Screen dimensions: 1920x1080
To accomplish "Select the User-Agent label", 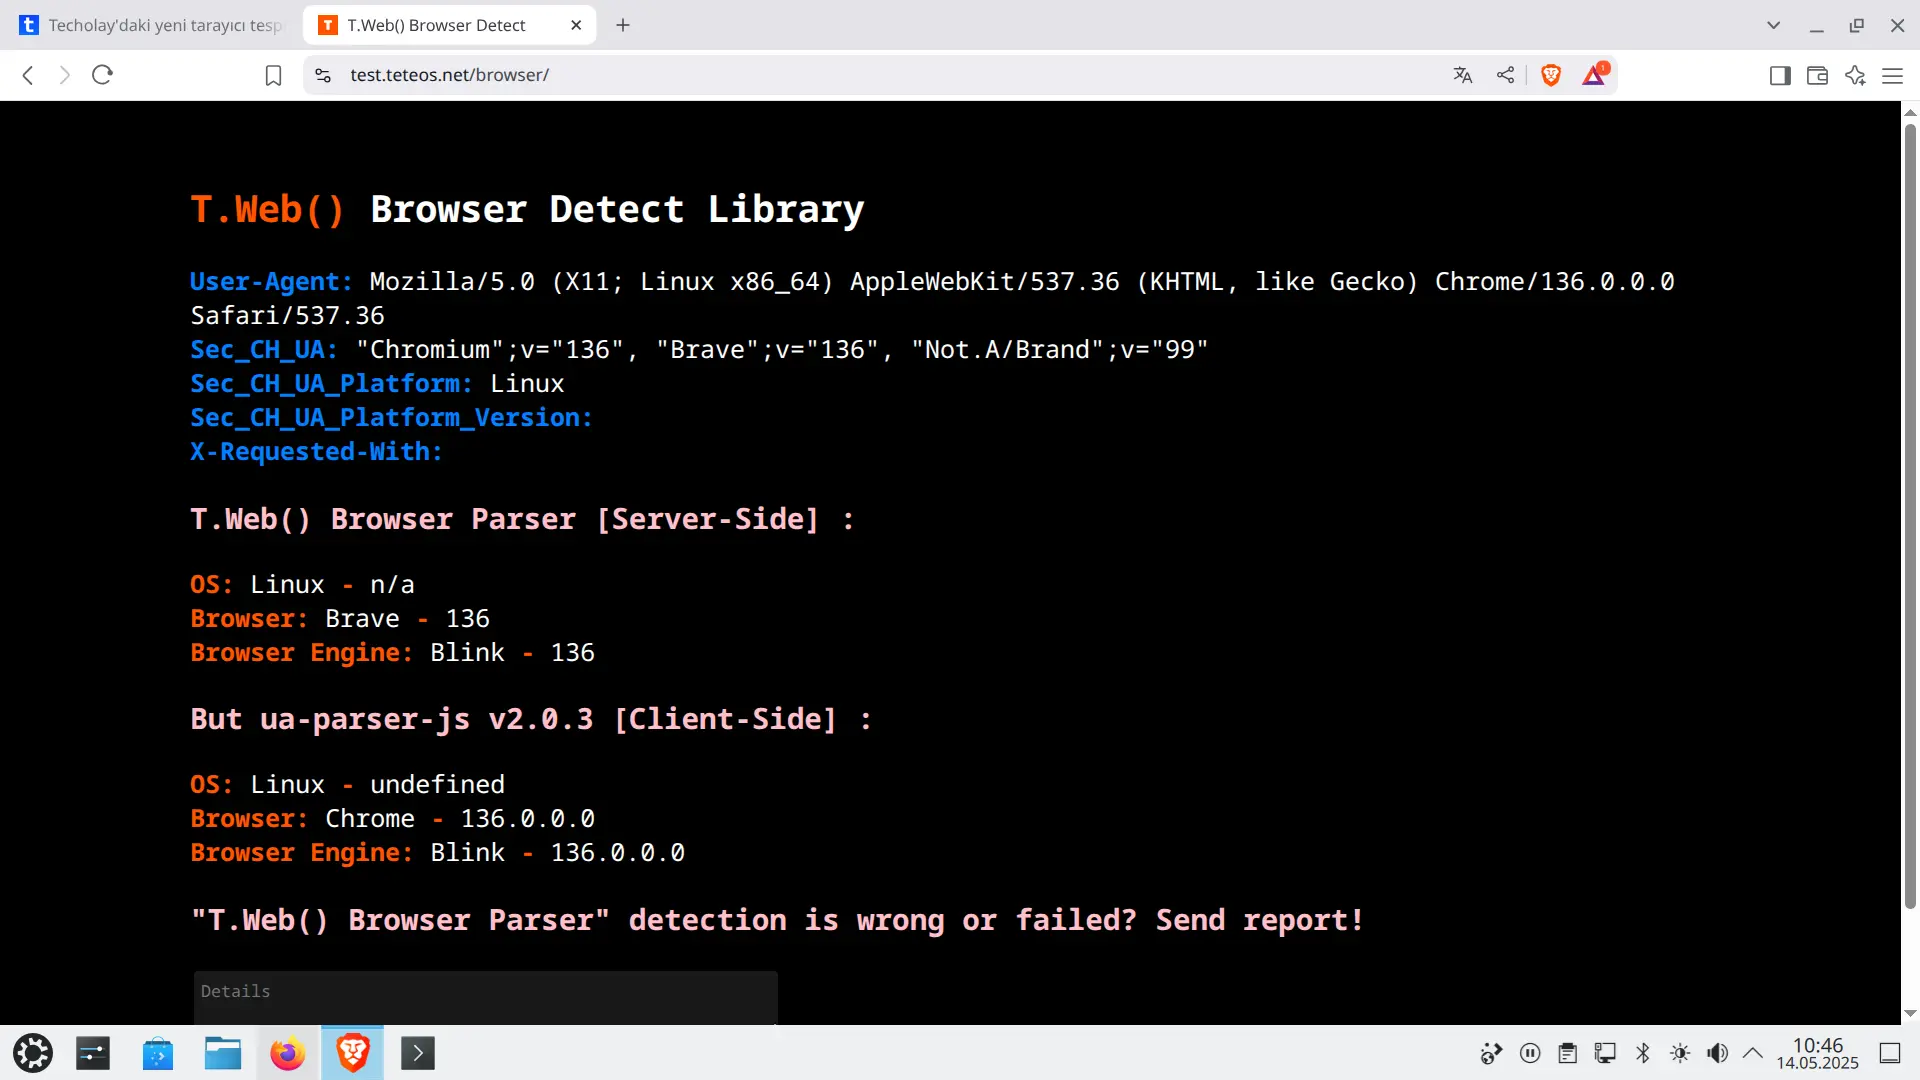I will tap(271, 282).
